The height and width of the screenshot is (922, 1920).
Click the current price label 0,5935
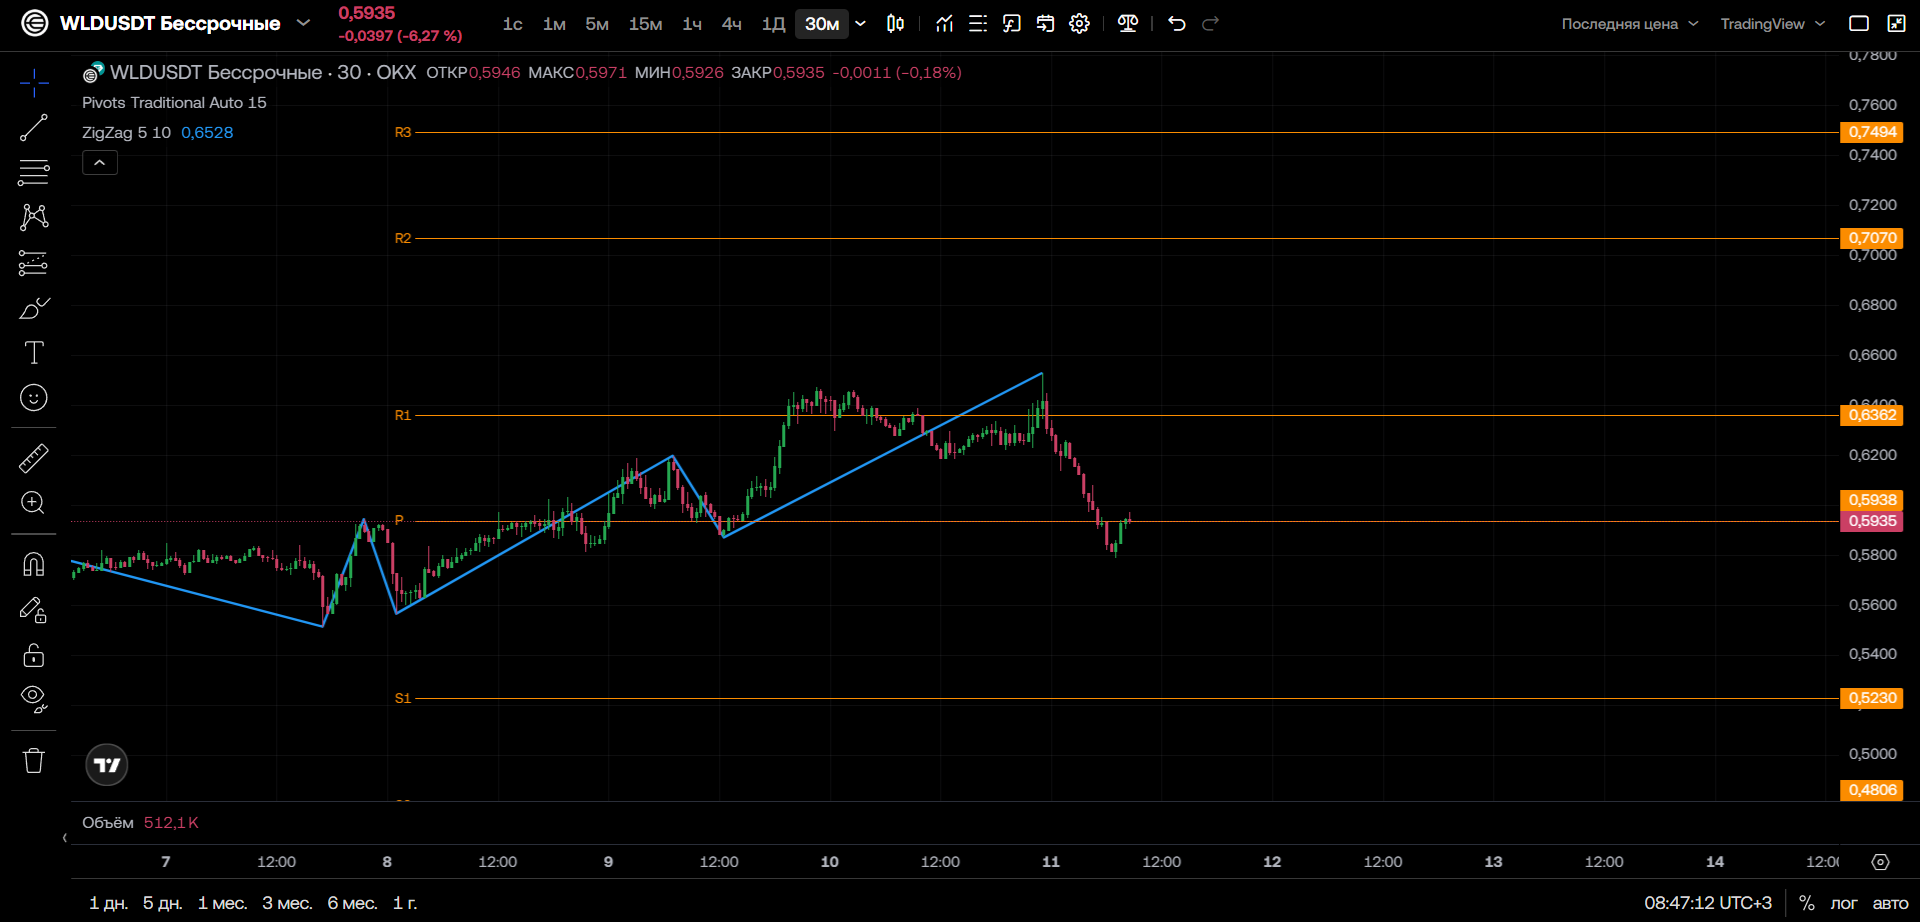point(1872,521)
